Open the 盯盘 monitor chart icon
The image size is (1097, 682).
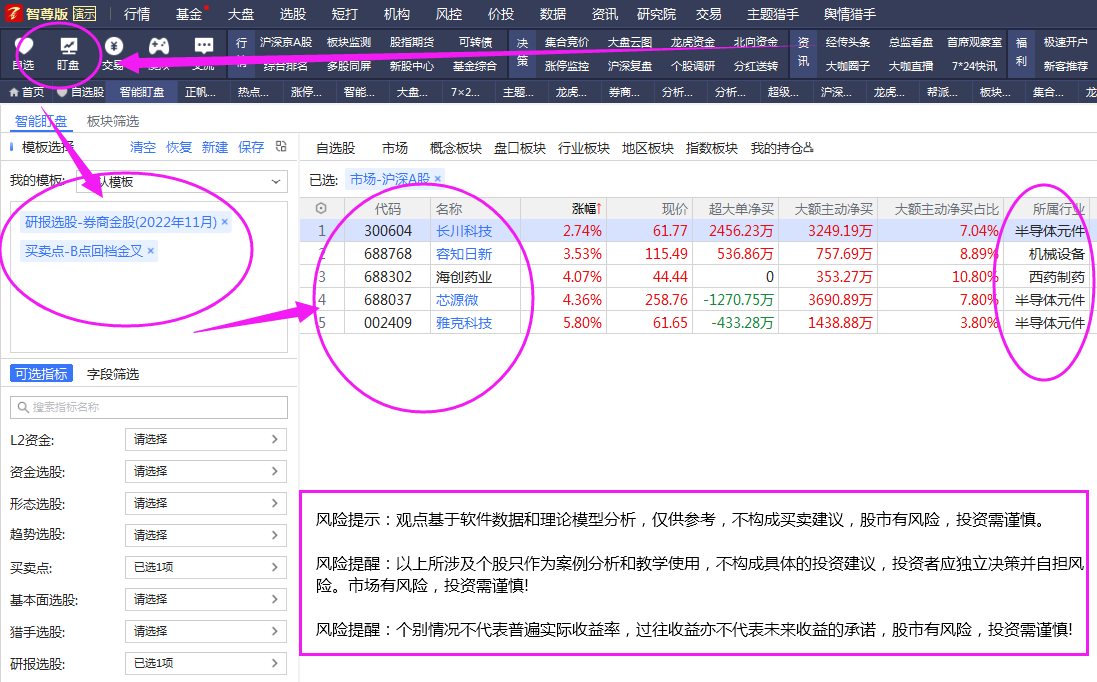(x=68, y=46)
